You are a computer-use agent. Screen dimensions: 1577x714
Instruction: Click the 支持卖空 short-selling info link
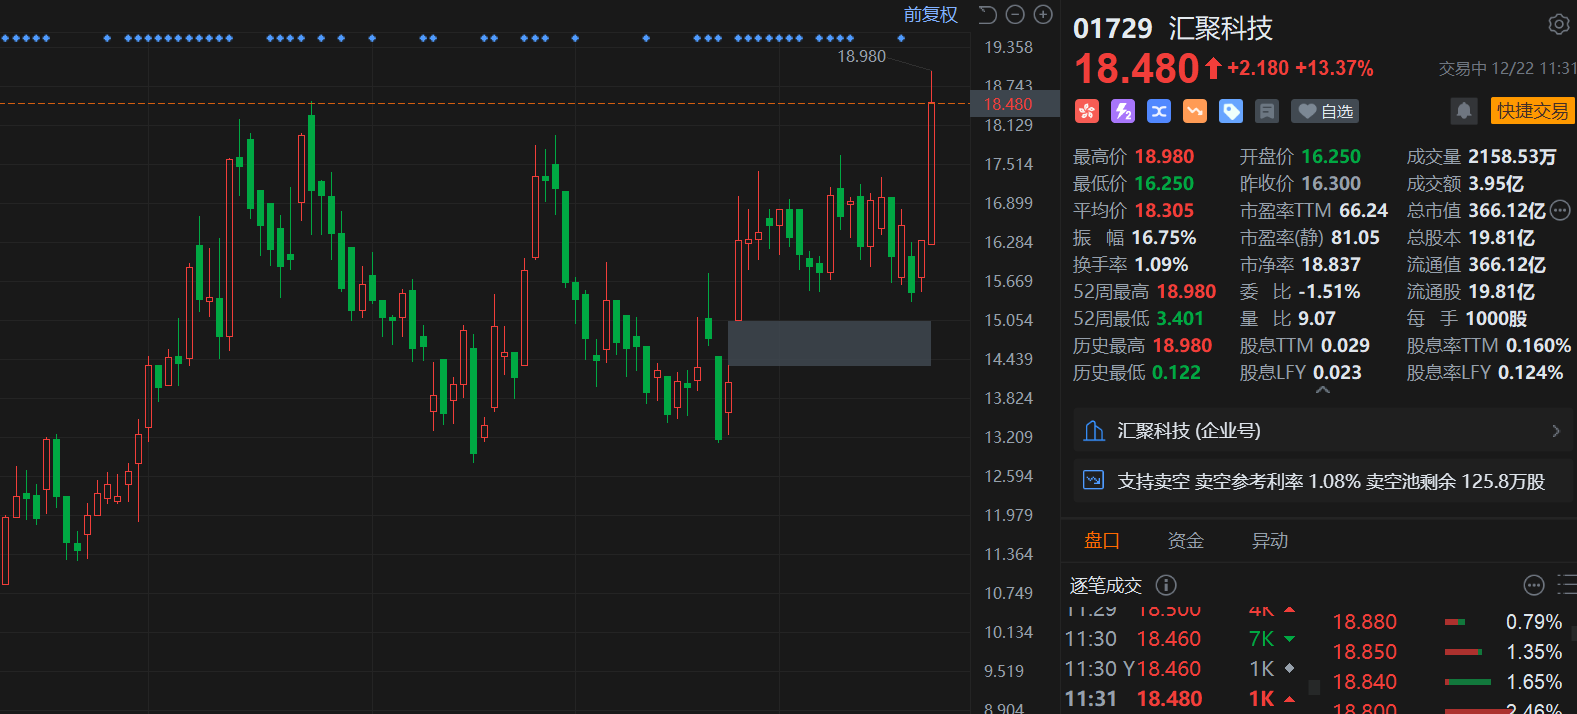coord(1330,482)
